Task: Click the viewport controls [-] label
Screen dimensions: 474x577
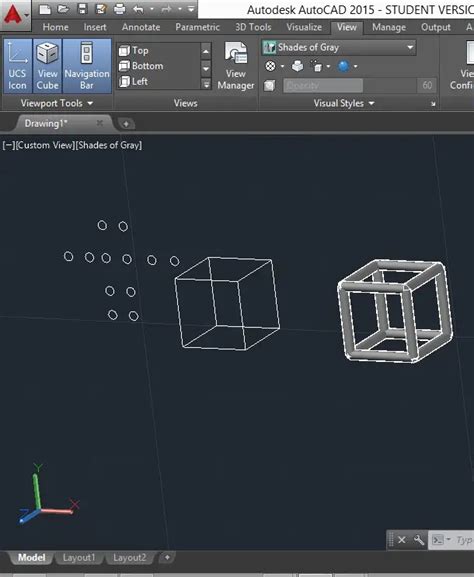Action: [x=8, y=145]
